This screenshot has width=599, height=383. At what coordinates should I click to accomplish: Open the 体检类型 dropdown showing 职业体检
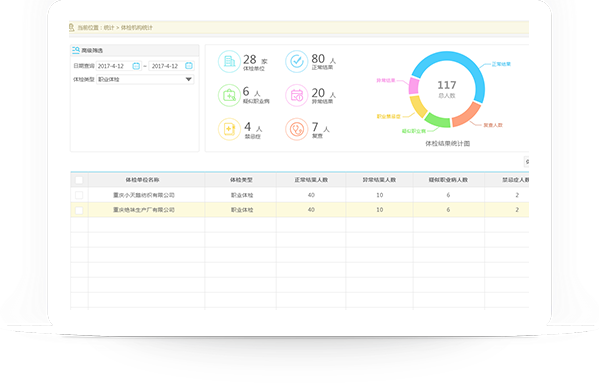click(x=145, y=79)
